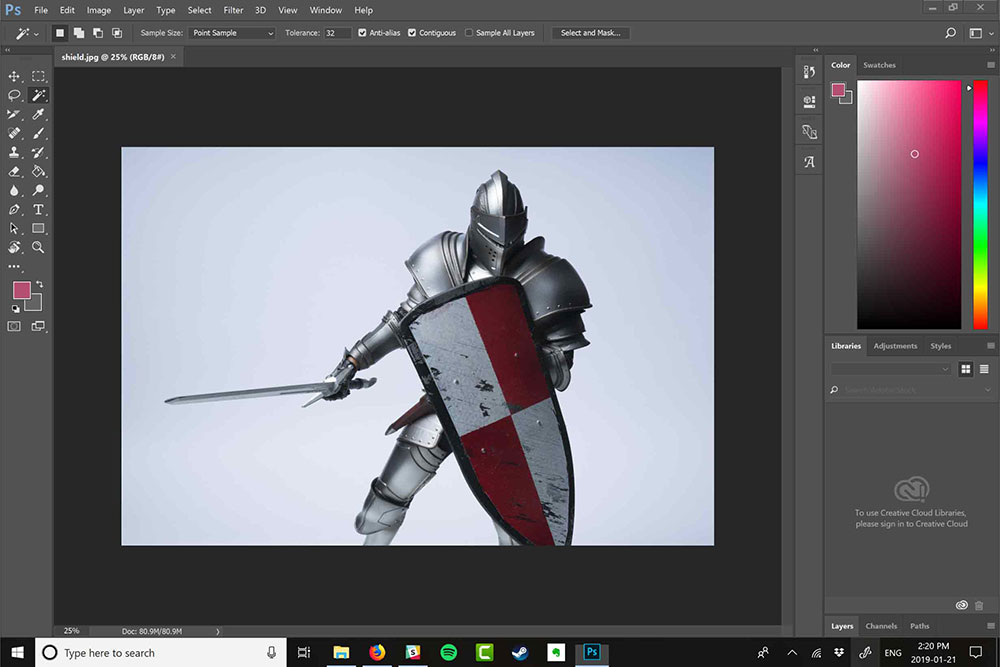Open the Image menu
This screenshot has width=1000, height=667.
coord(99,10)
